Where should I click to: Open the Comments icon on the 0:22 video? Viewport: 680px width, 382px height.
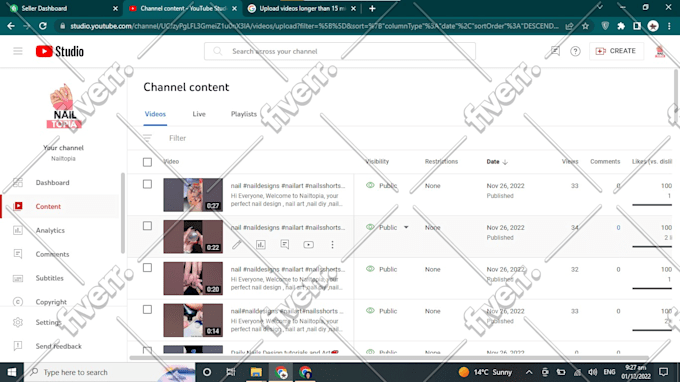[284, 245]
